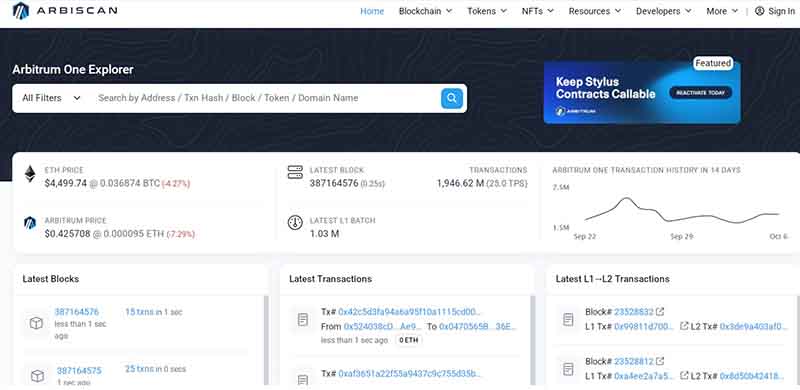
Task: Click the Latest Blocks panel scrollbar
Action: coord(266,340)
